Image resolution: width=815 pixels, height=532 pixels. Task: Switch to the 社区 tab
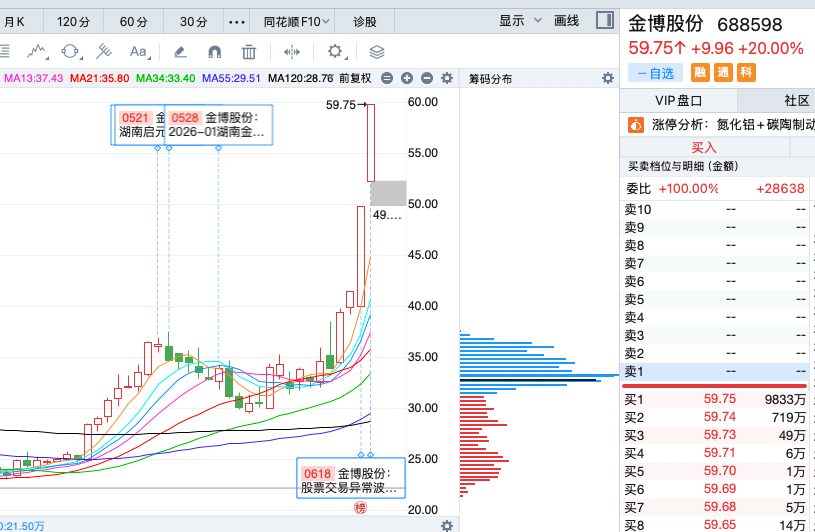797,100
